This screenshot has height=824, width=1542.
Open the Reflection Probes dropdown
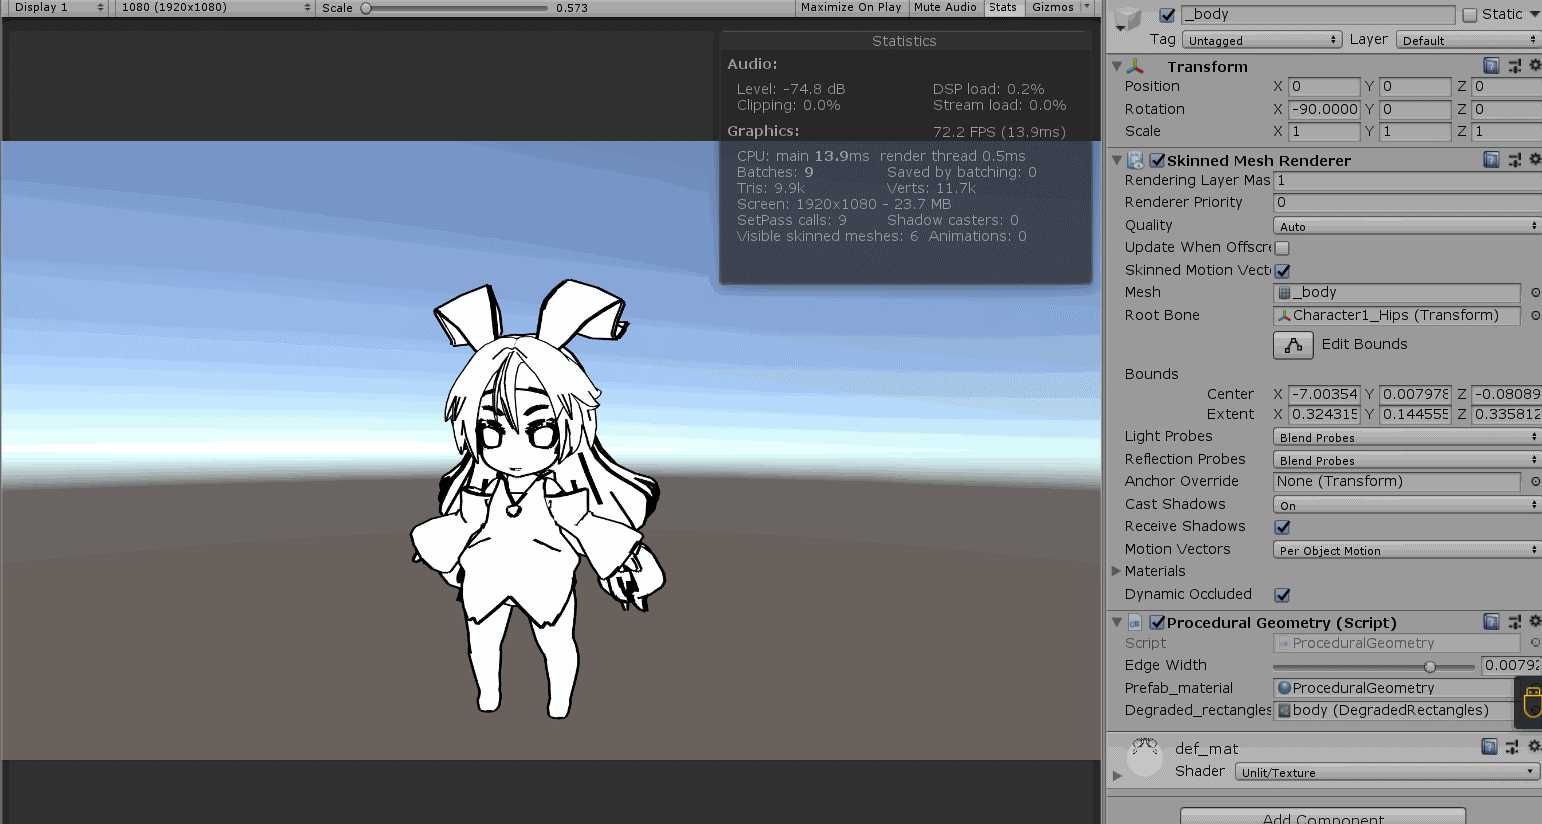coord(1407,460)
